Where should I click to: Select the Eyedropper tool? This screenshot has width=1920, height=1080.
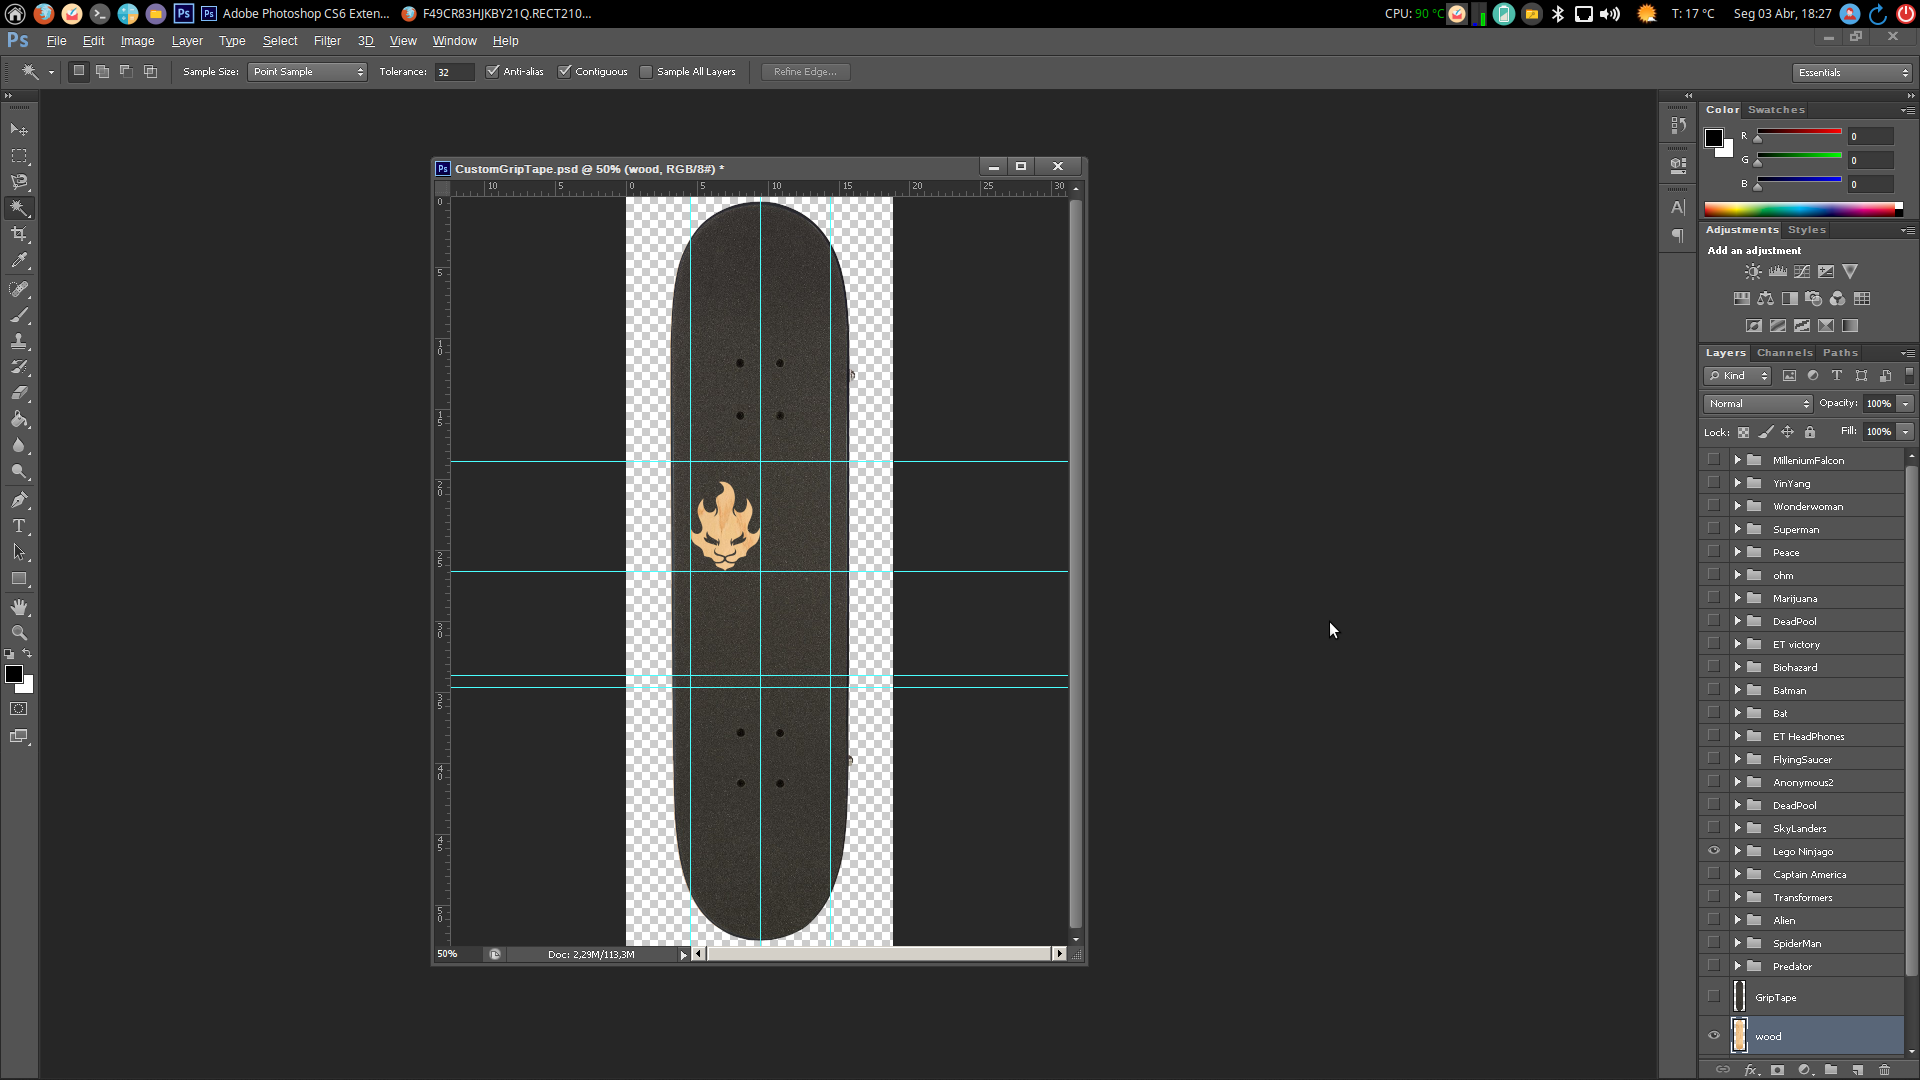19,260
